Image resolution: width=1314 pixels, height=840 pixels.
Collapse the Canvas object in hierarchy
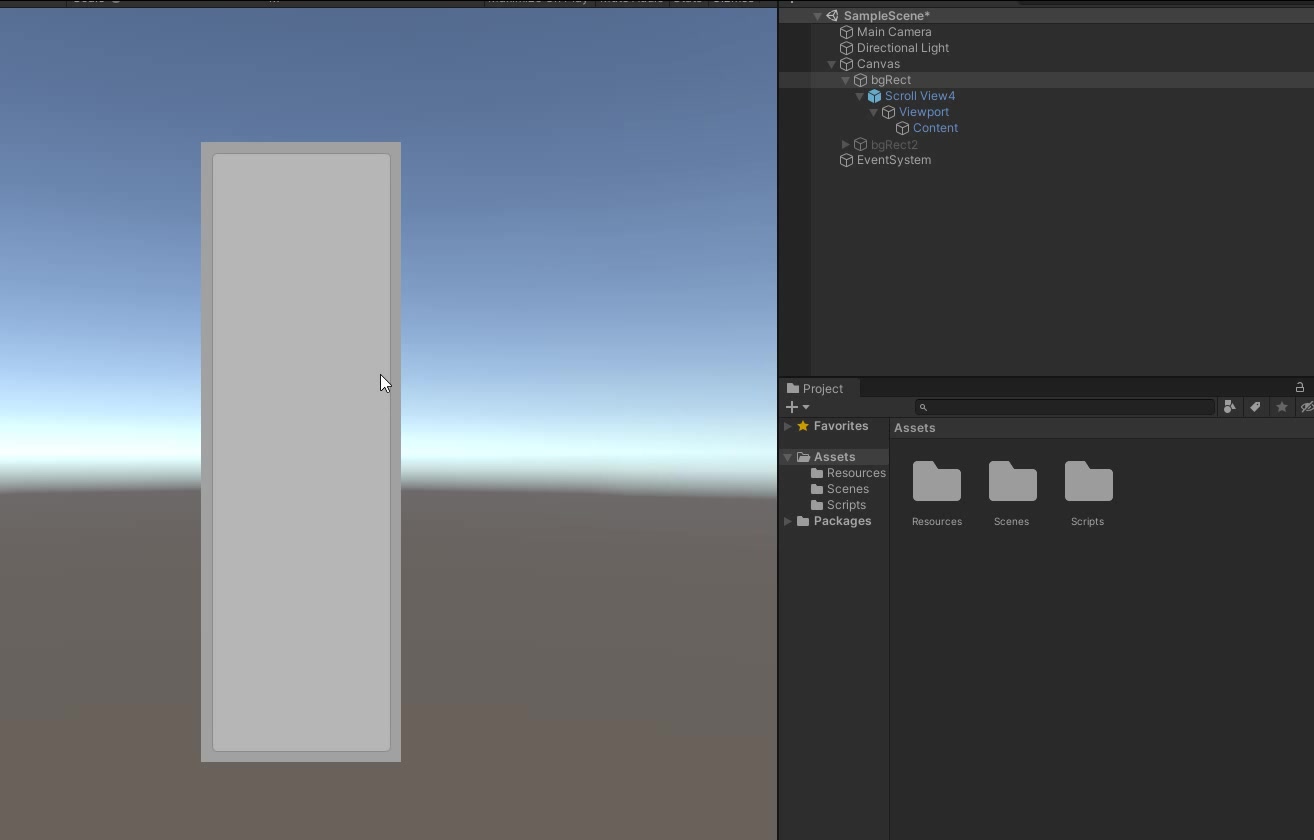pyautogui.click(x=831, y=64)
